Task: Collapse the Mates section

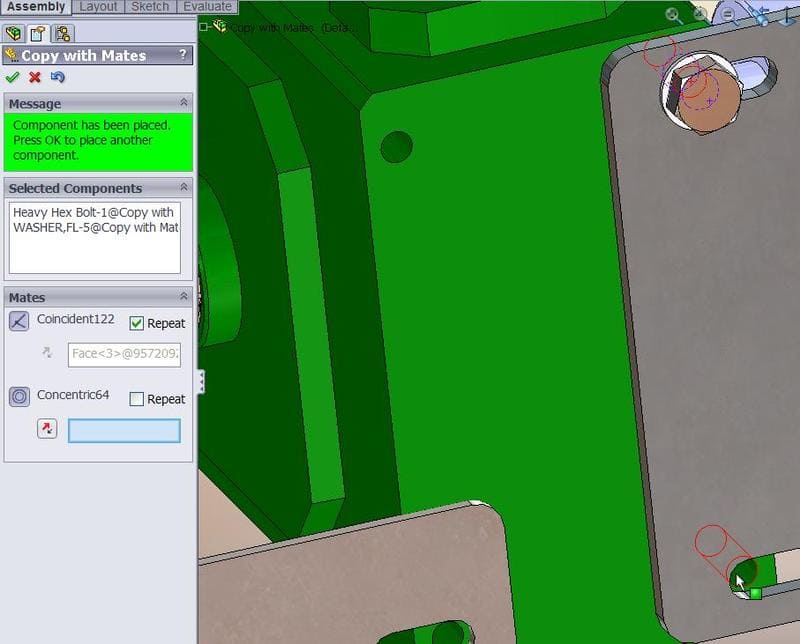Action: [183, 297]
